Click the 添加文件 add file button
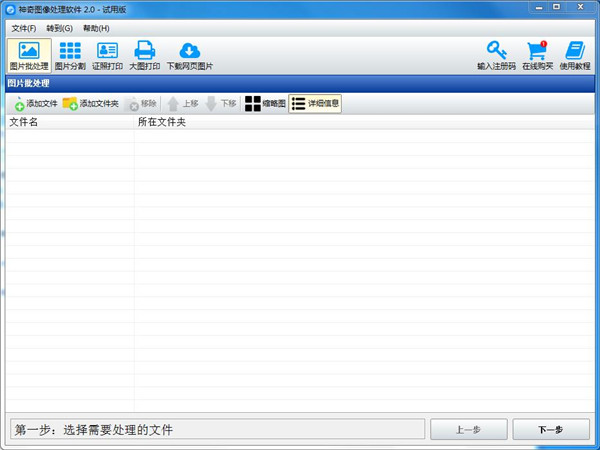 pos(35,103)
